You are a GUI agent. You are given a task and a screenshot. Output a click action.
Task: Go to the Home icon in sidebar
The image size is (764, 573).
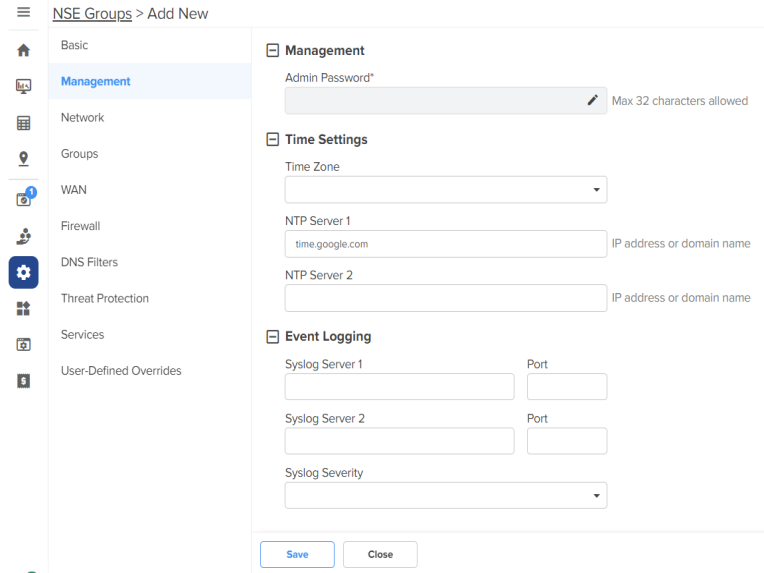click(x=23, y=50)
